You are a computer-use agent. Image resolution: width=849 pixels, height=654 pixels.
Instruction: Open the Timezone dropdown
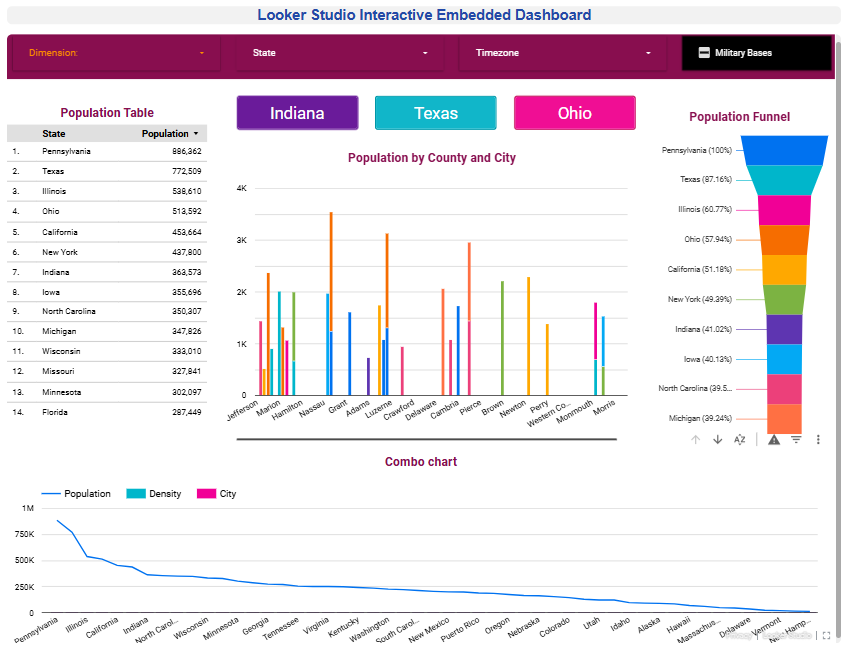click(x=563, y=53)
